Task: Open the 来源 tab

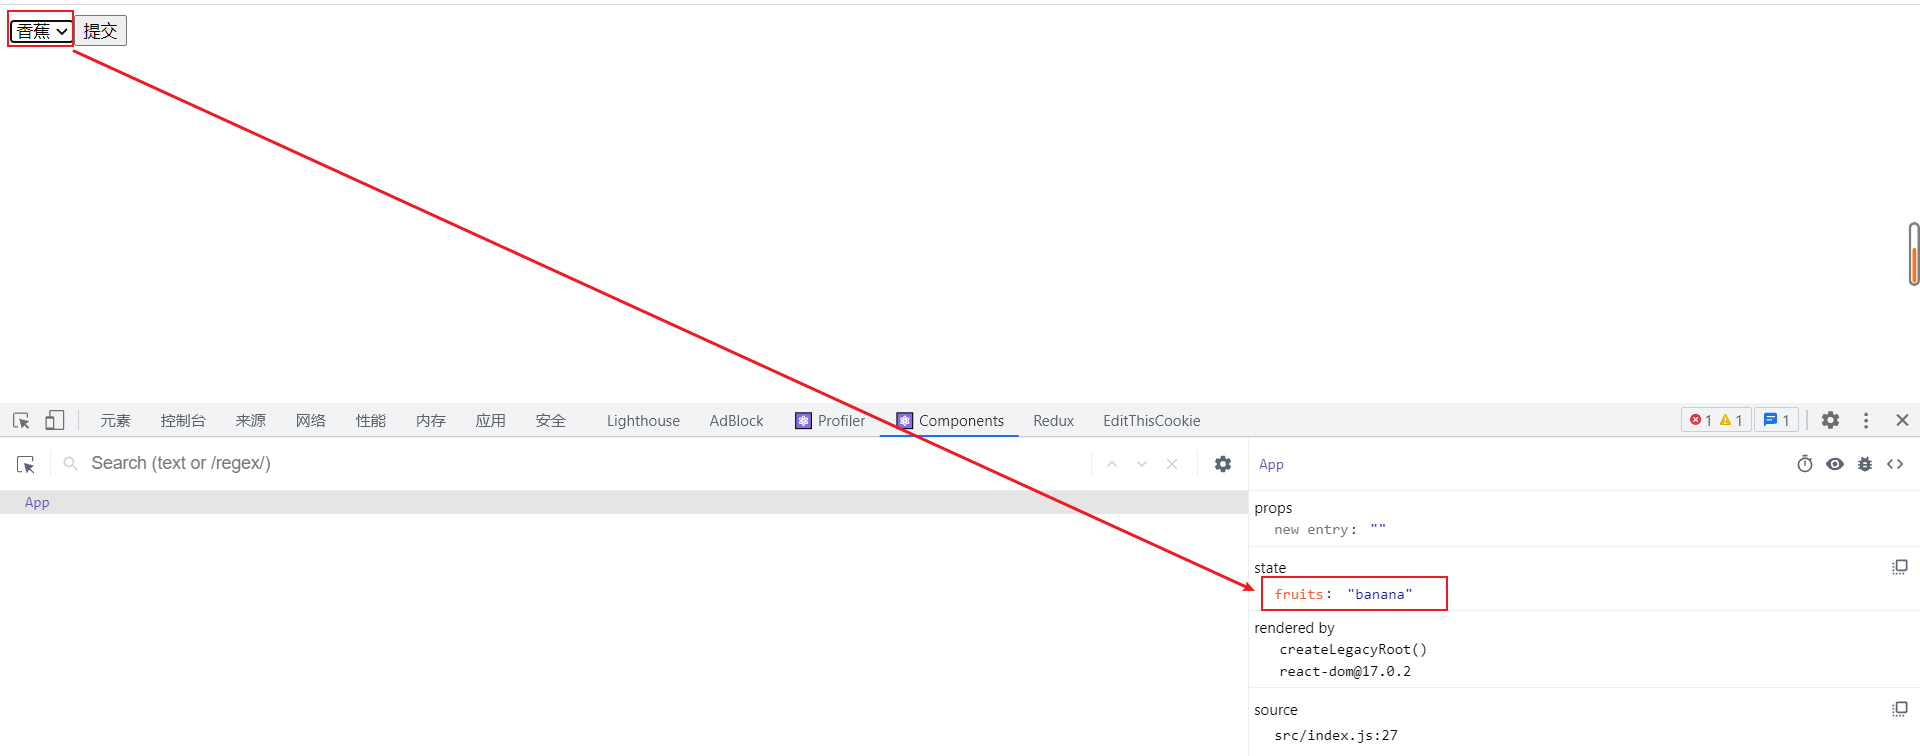Action: (x=251, y=421)
